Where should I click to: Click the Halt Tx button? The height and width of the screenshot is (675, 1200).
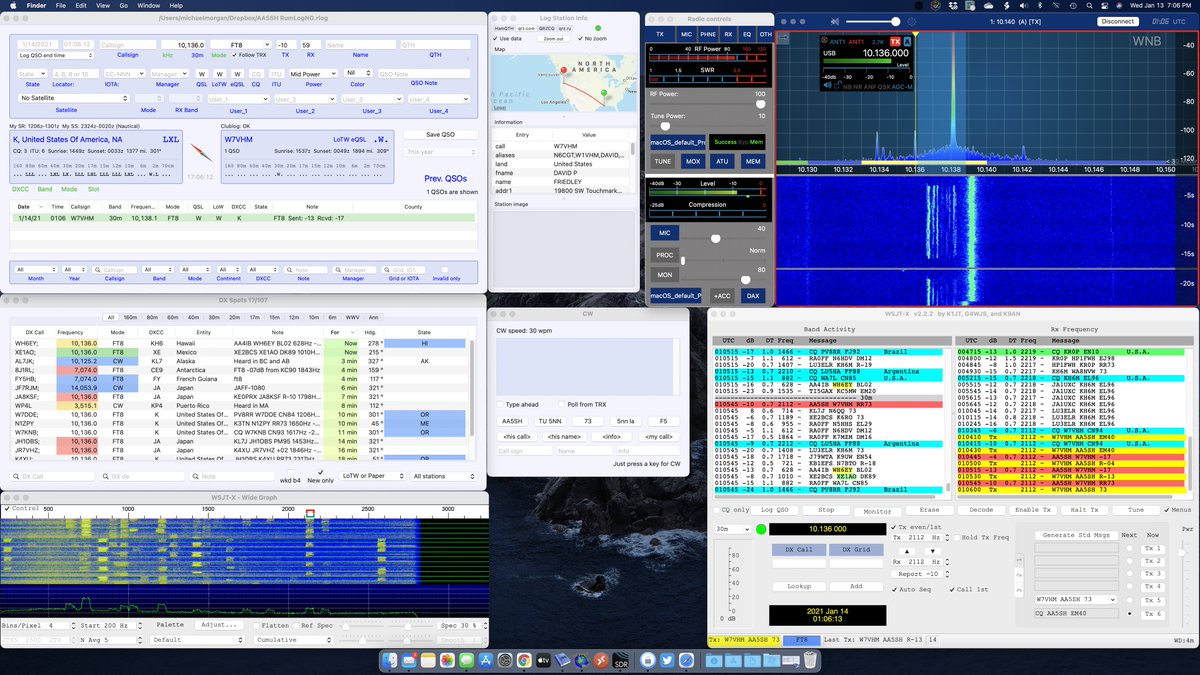click(1084, 510)
